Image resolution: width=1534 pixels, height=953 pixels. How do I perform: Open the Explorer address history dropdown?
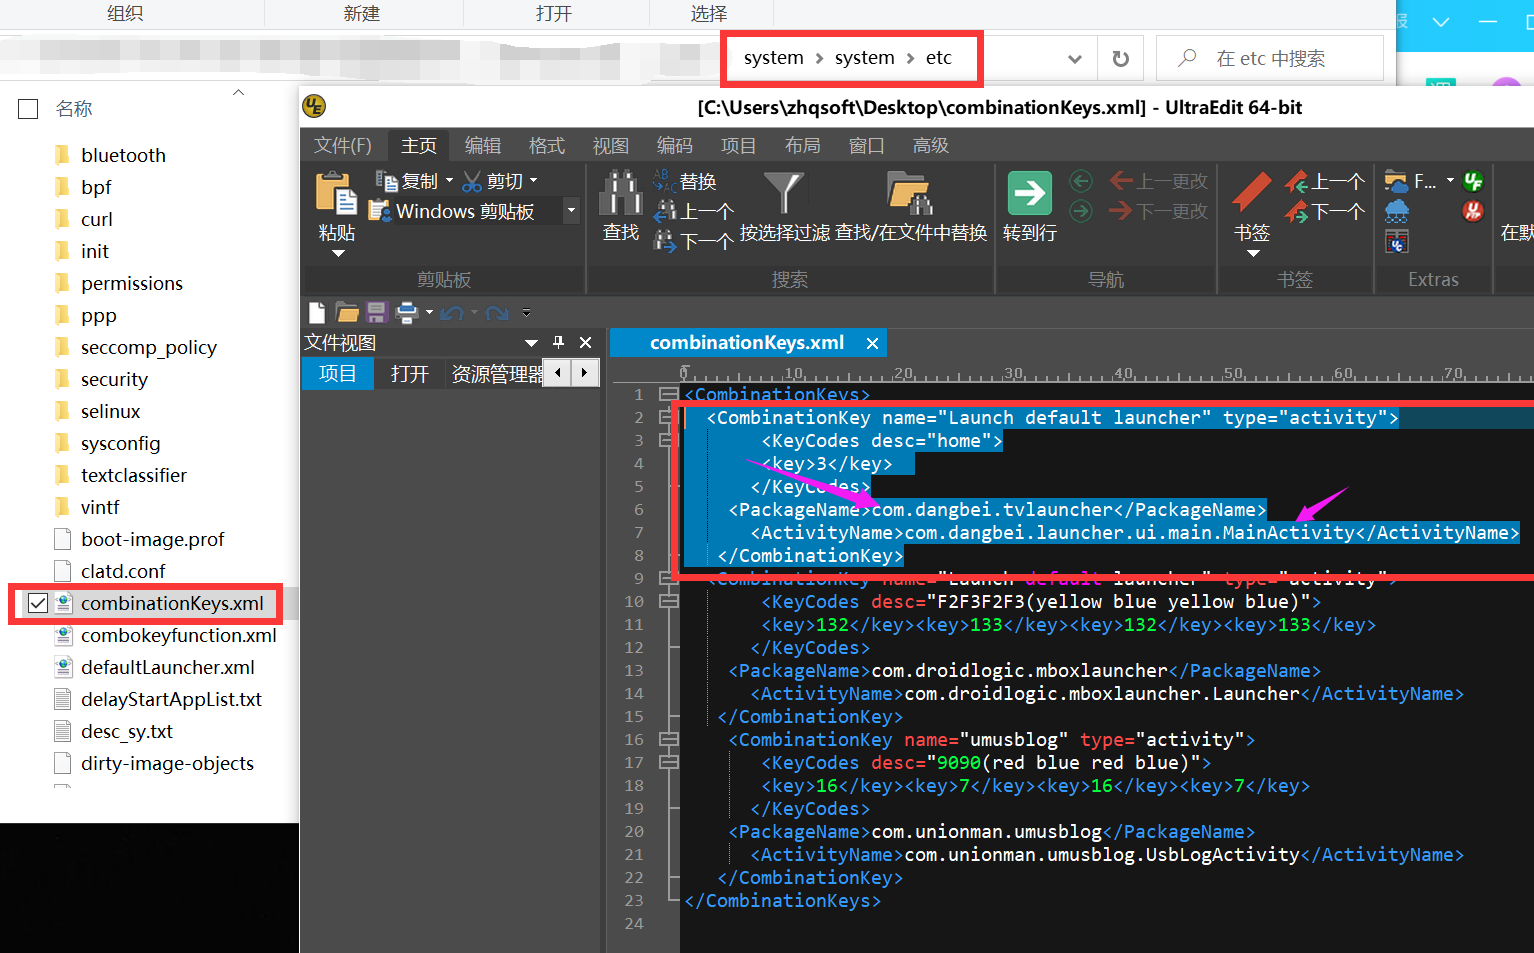tap(1075, 59)
